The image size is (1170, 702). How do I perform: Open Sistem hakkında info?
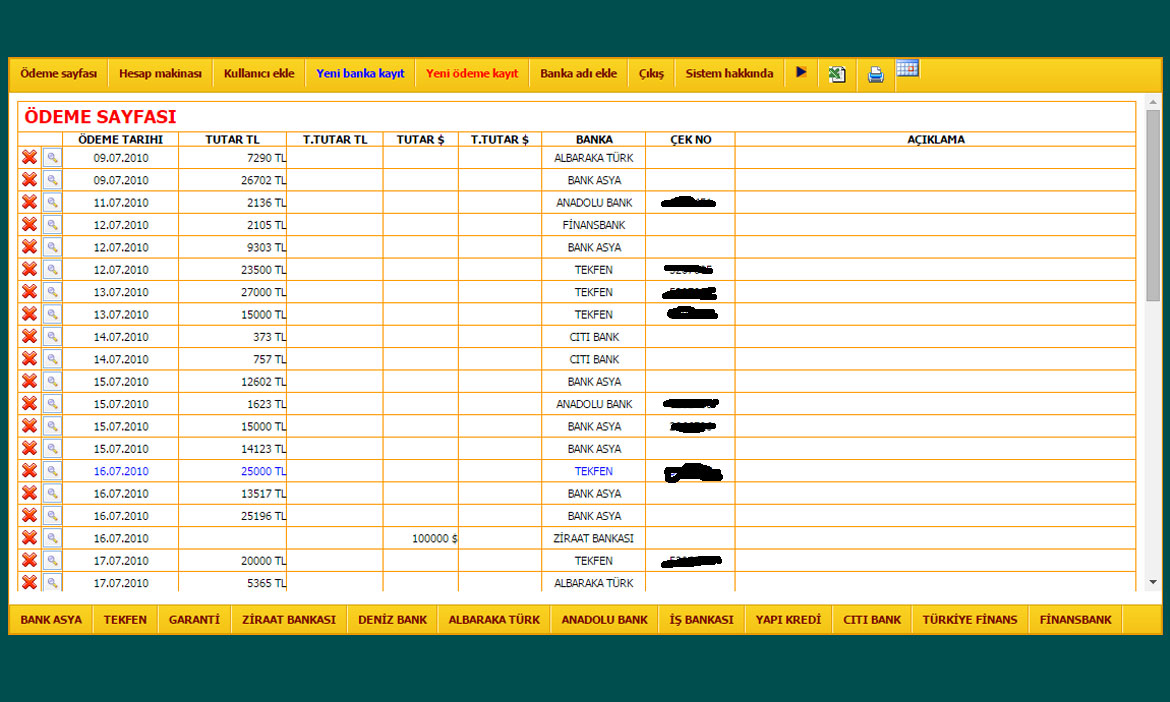(729, 73)
